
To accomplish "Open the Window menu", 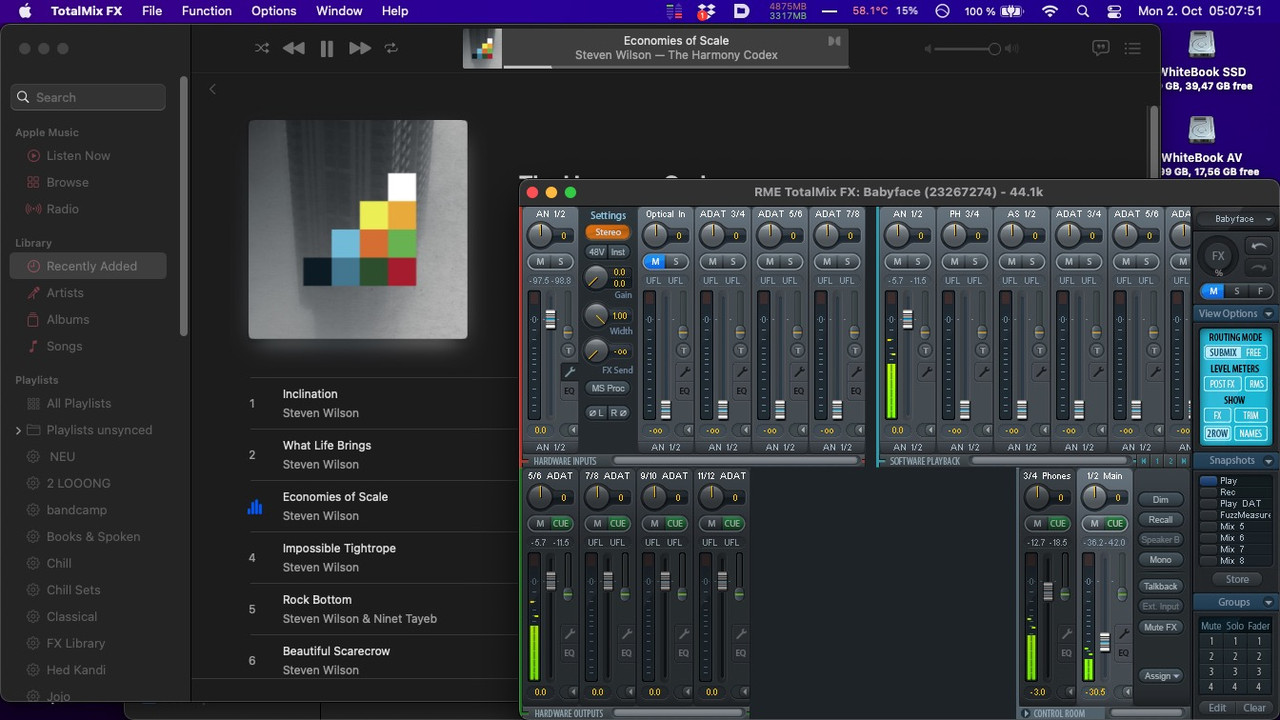I will pos(339,11).
